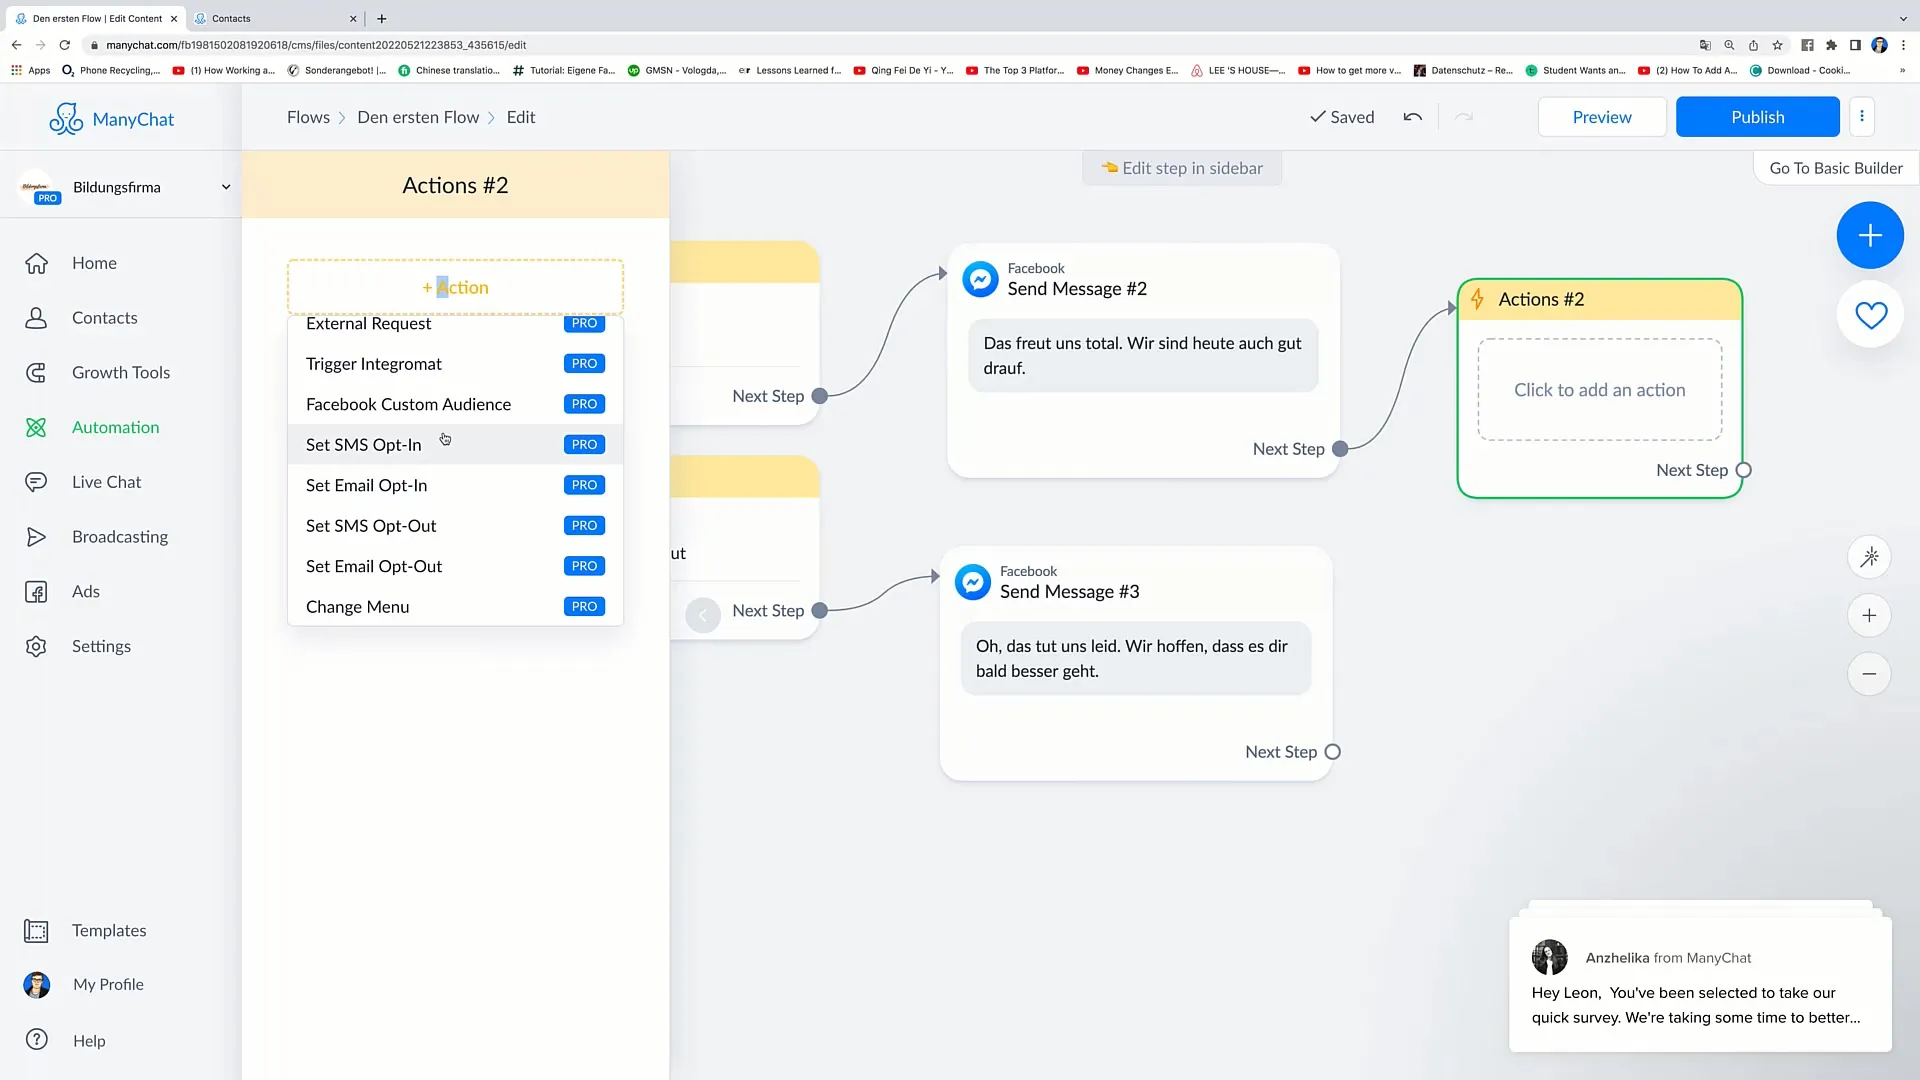Image resolution: width=1920 pixels, height=1080 pixels.
Task: Click Edit step in sidebar hint
Action: click(1182, 168)
